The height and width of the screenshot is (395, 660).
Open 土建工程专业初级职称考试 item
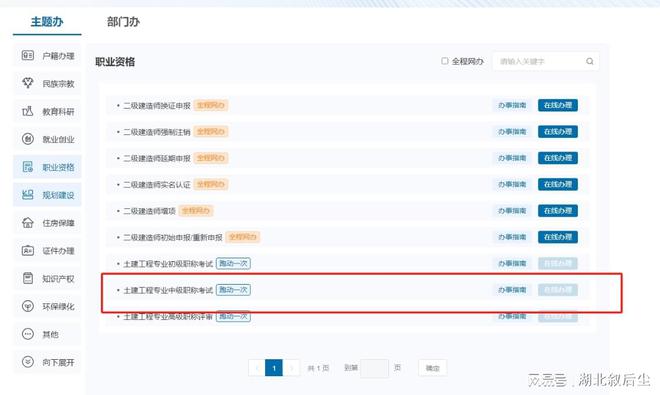168,264
